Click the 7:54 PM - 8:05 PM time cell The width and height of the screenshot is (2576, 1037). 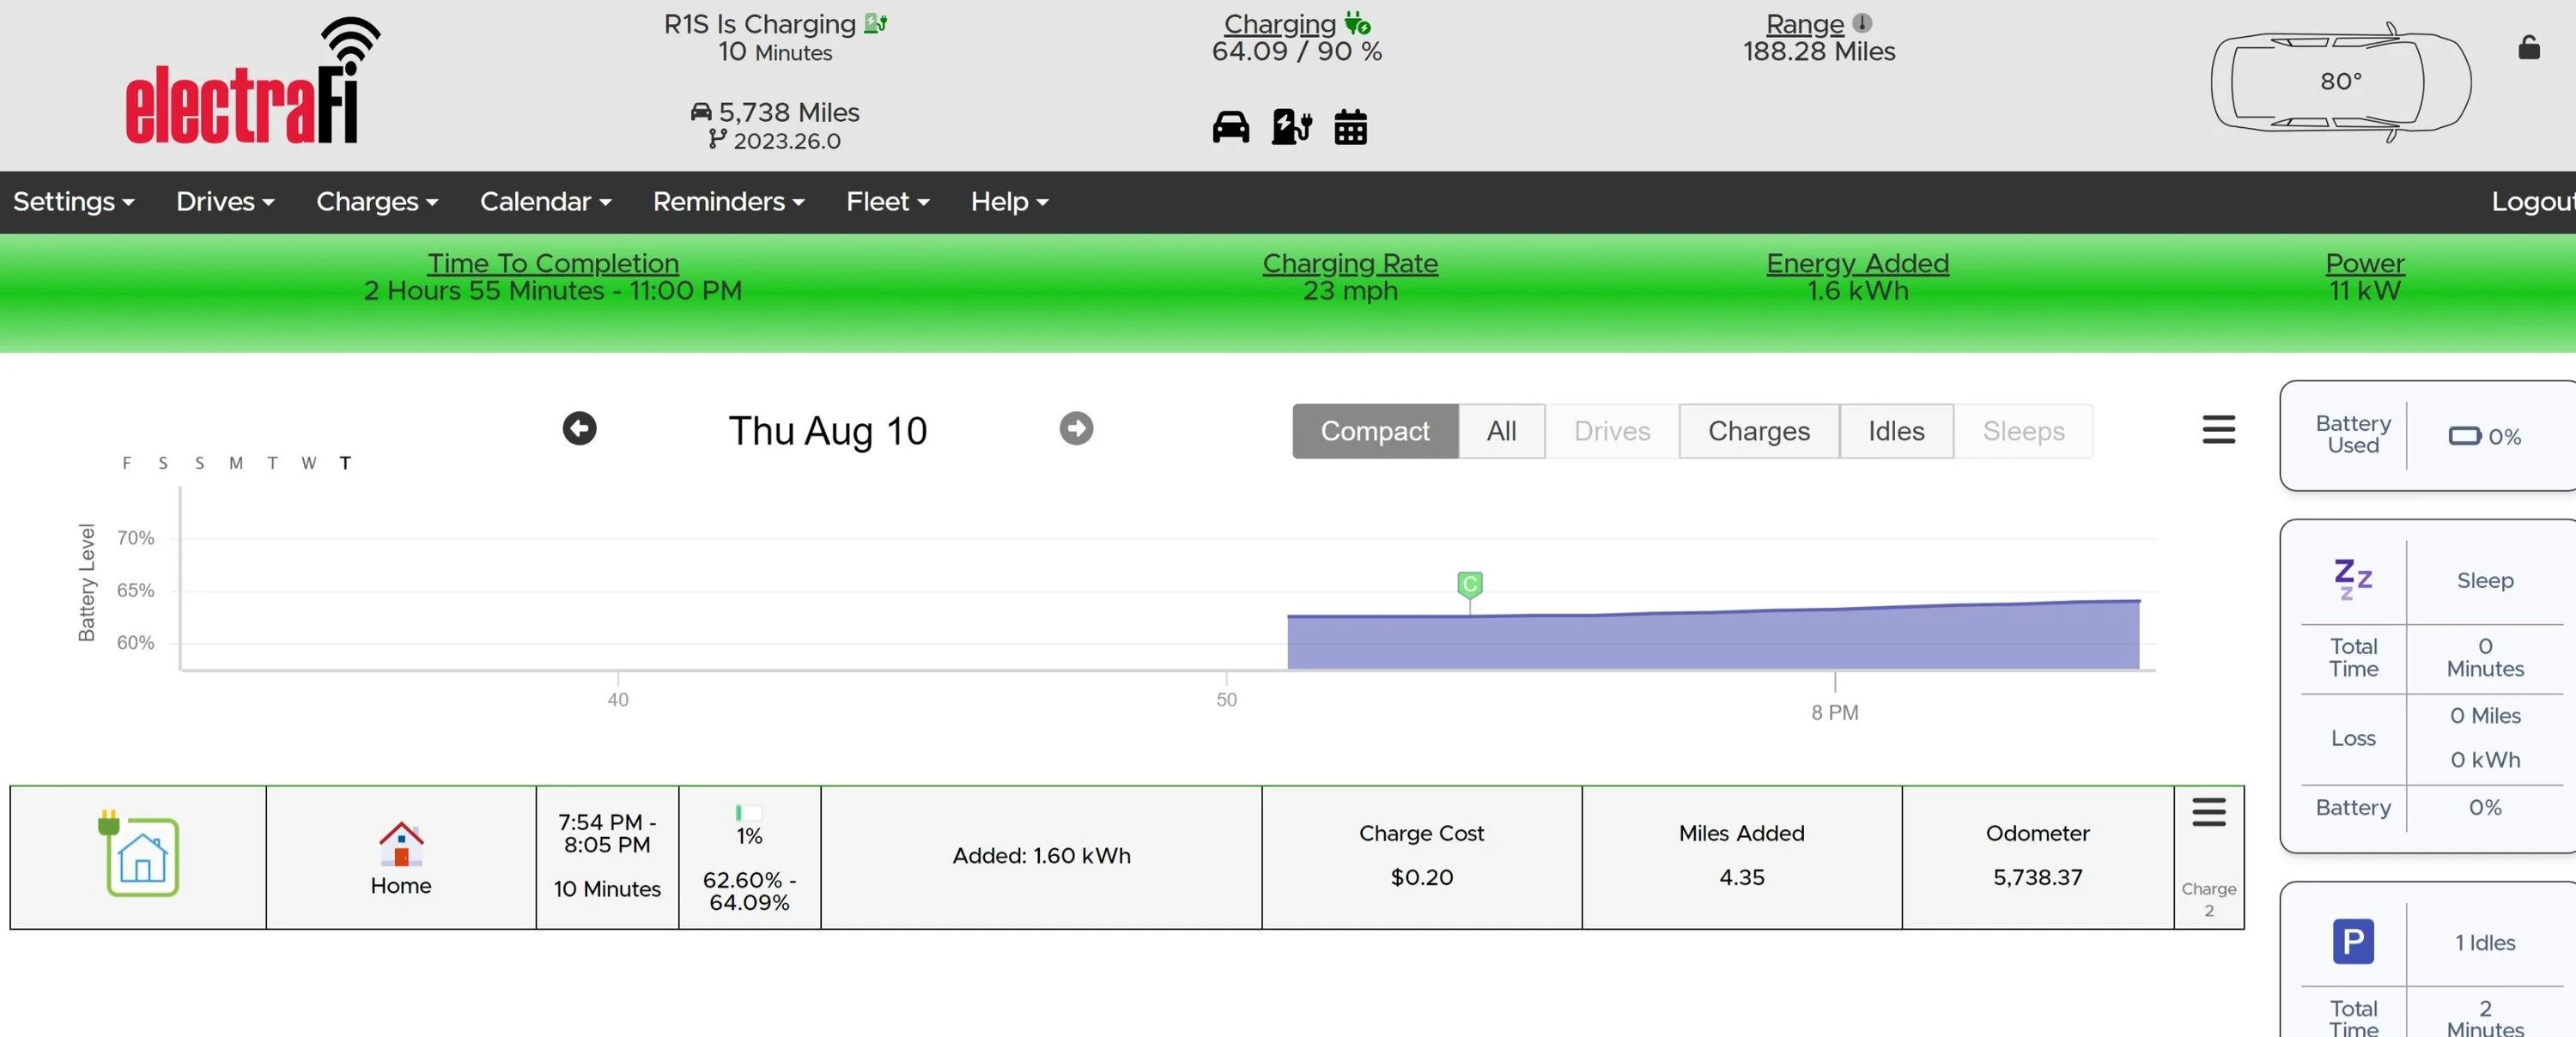click(x=607, y=856)
